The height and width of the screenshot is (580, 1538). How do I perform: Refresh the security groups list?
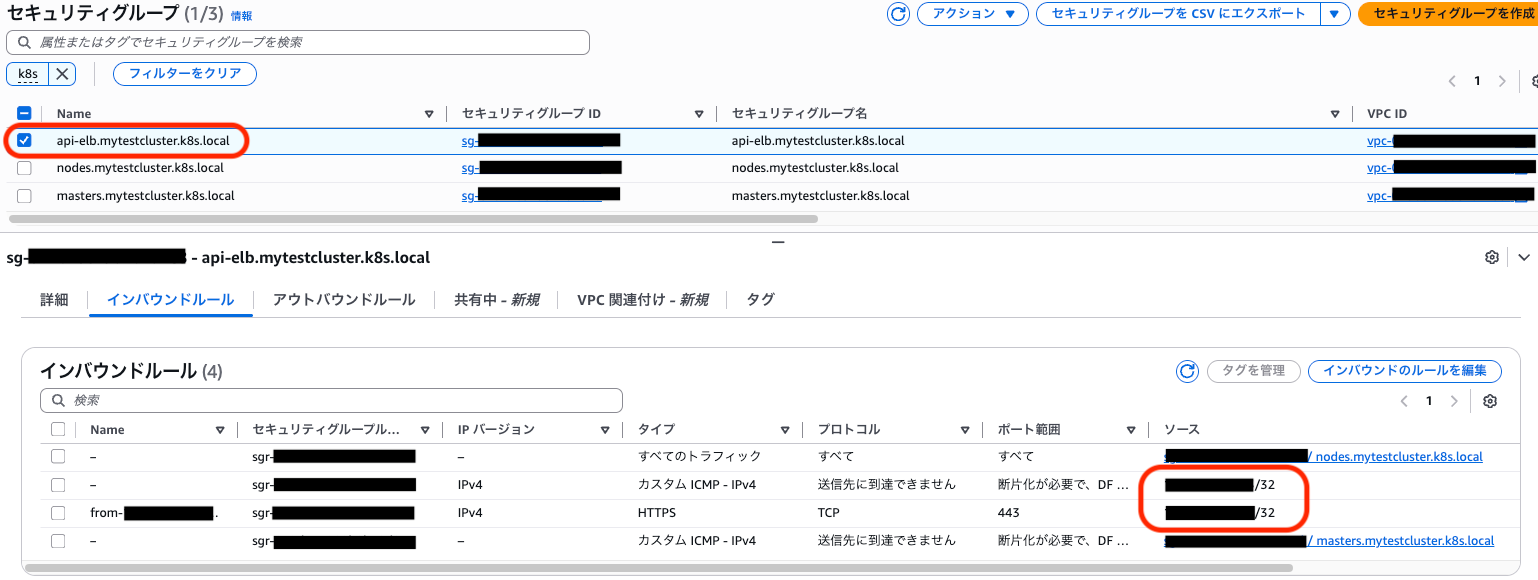[x=898, y=14]
